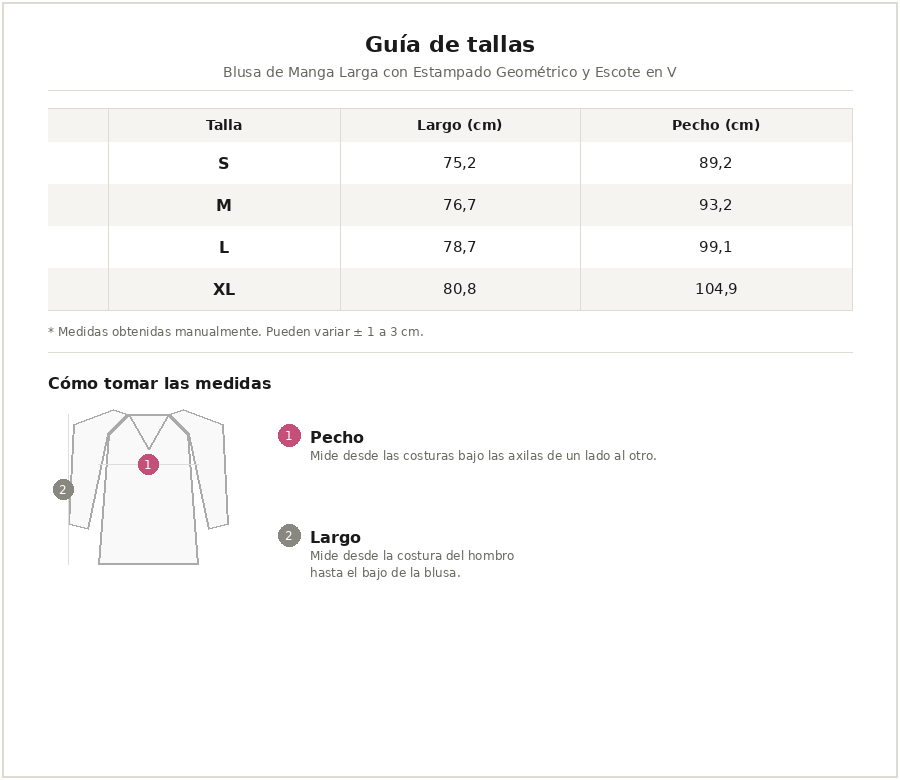Click the L size row label
The width and height of the screenshot is (900, 780).
pos(224,247)
